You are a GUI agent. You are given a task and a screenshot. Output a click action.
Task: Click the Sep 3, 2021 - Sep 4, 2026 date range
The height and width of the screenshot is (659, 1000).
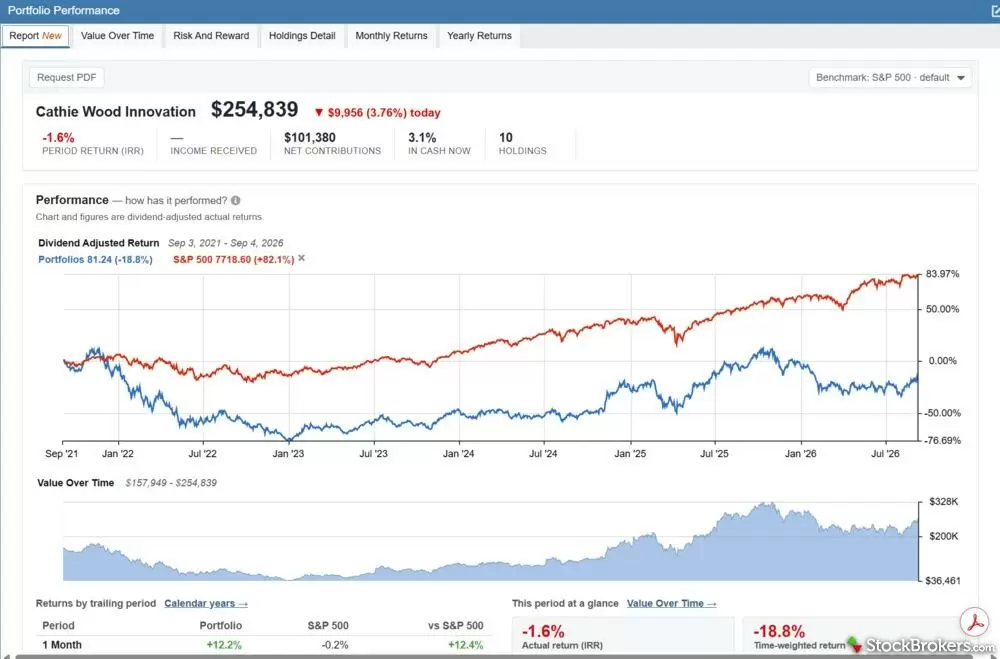click(226, 243)
